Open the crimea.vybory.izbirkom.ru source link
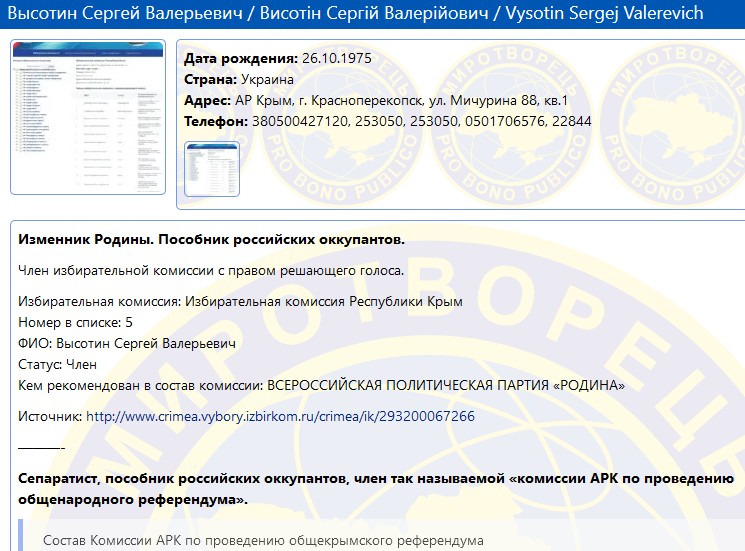The width and height of the screenshot is (745, 551). [280, 417]
